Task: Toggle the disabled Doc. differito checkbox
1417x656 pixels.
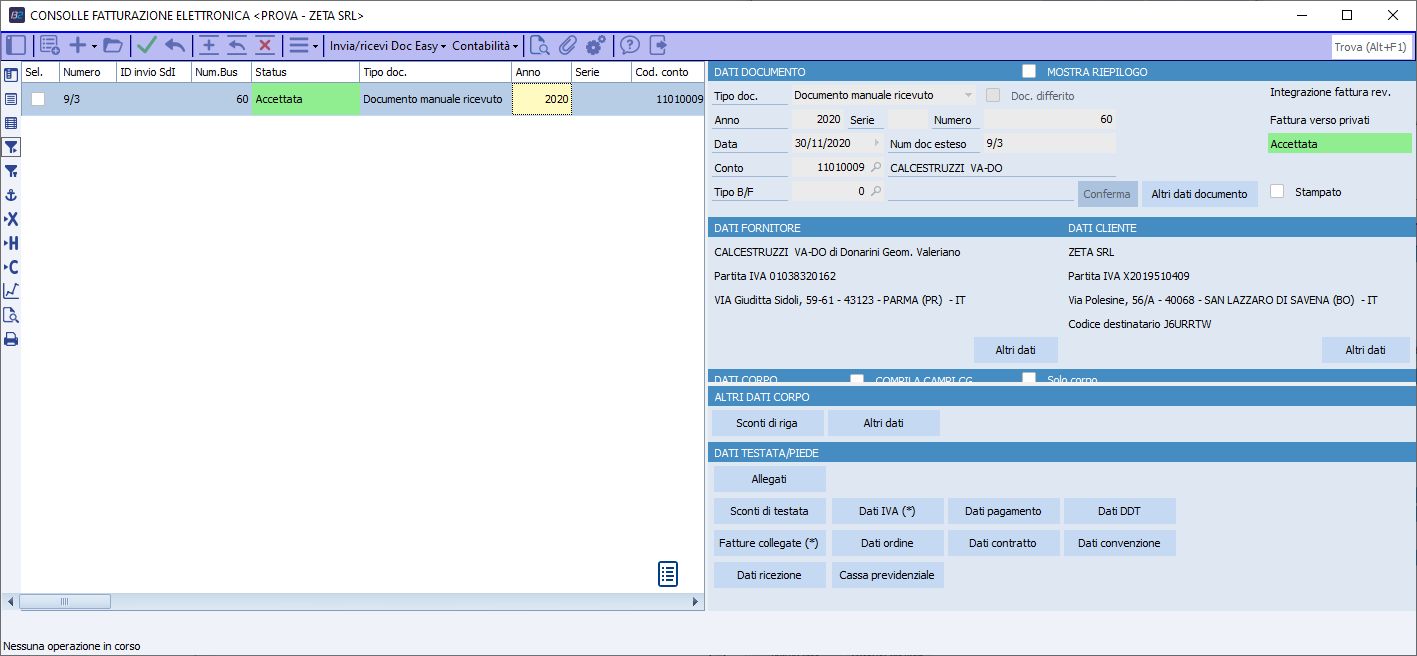Action: click(x=993, y=95)
